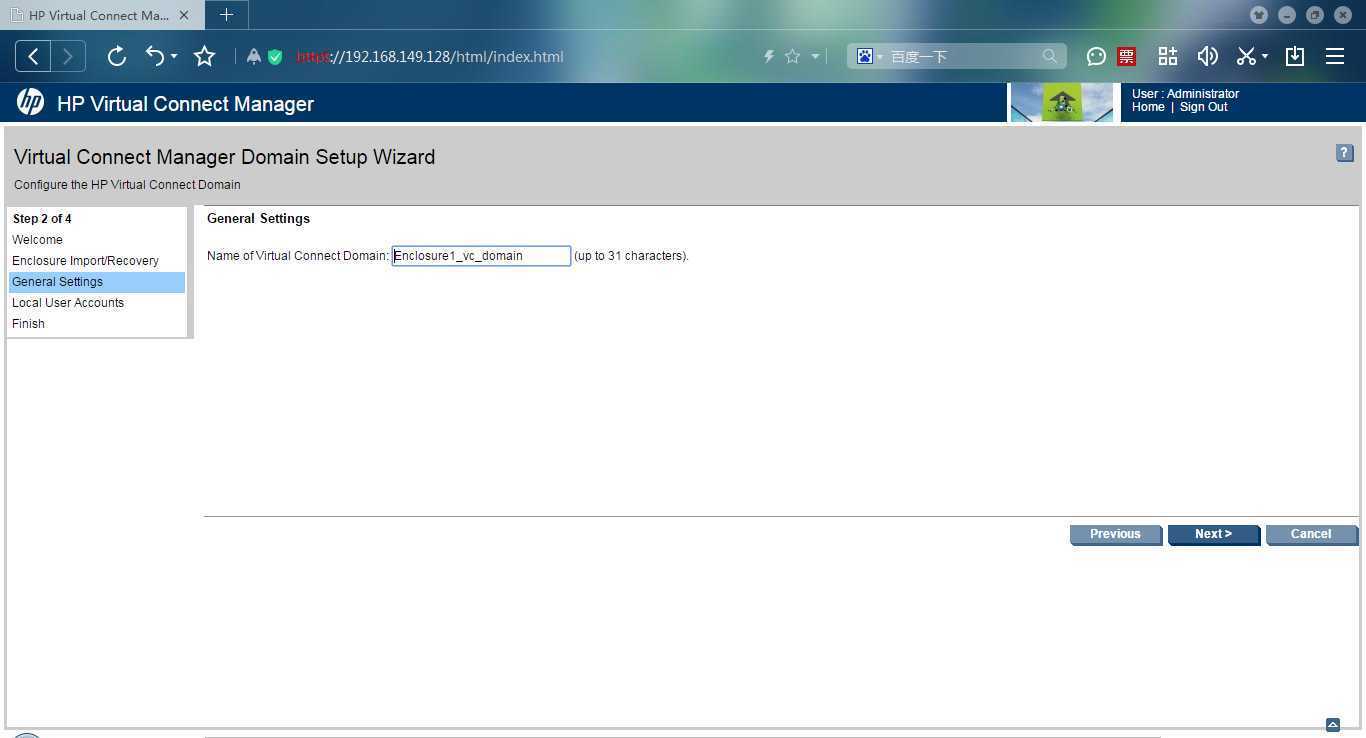Click the star icon in address bar
The width and height of the screenshot is (1366, 738).
click(793, 57)
